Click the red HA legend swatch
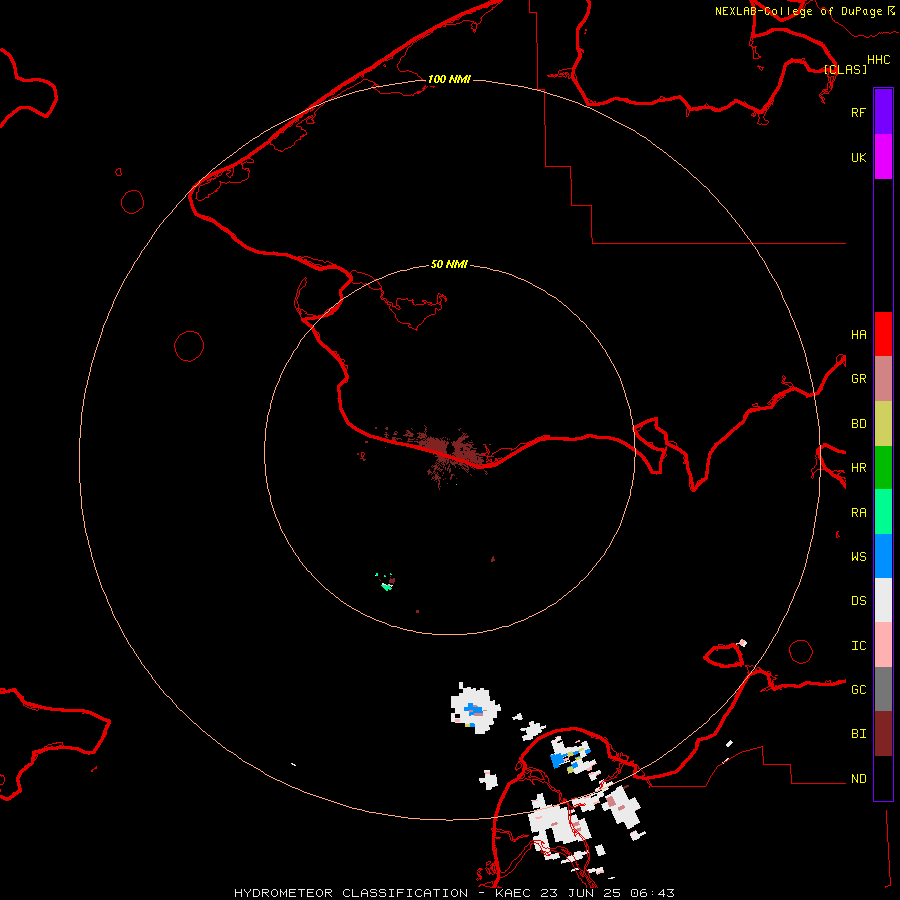The width and height of the screenshot is (900, 900). point(883,334)
